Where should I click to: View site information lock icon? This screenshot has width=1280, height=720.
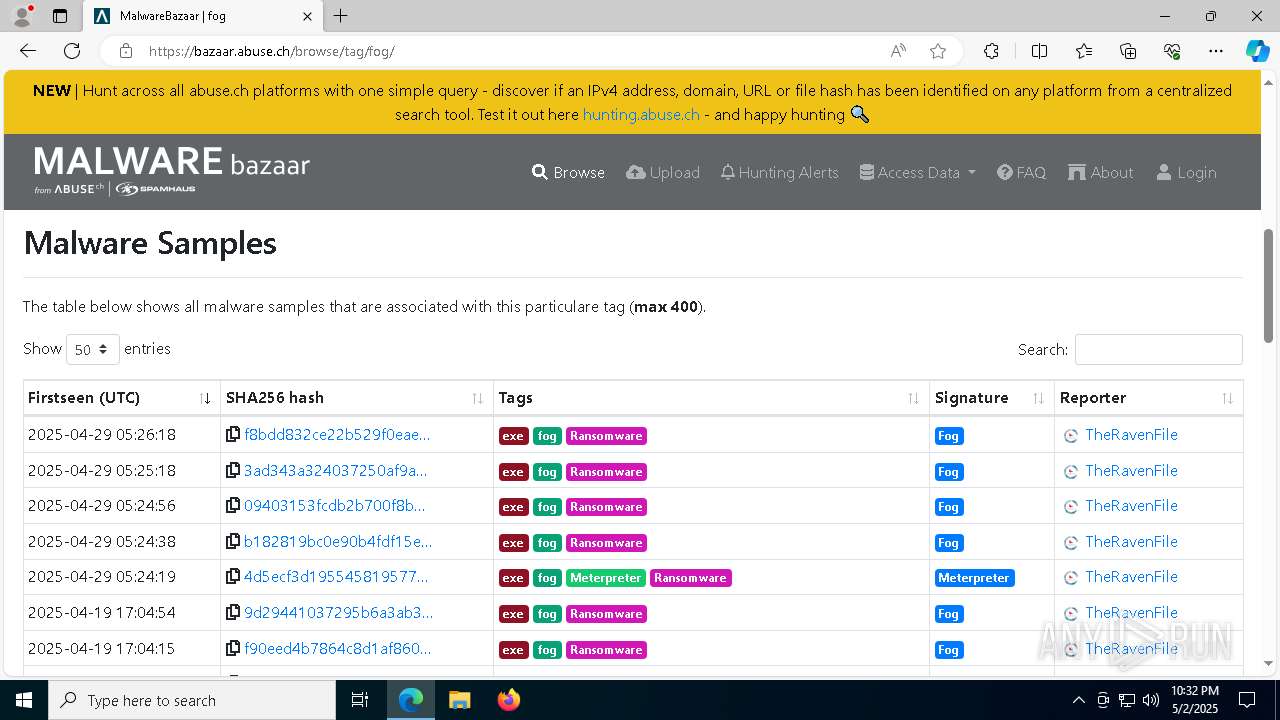tap(126, 51)
